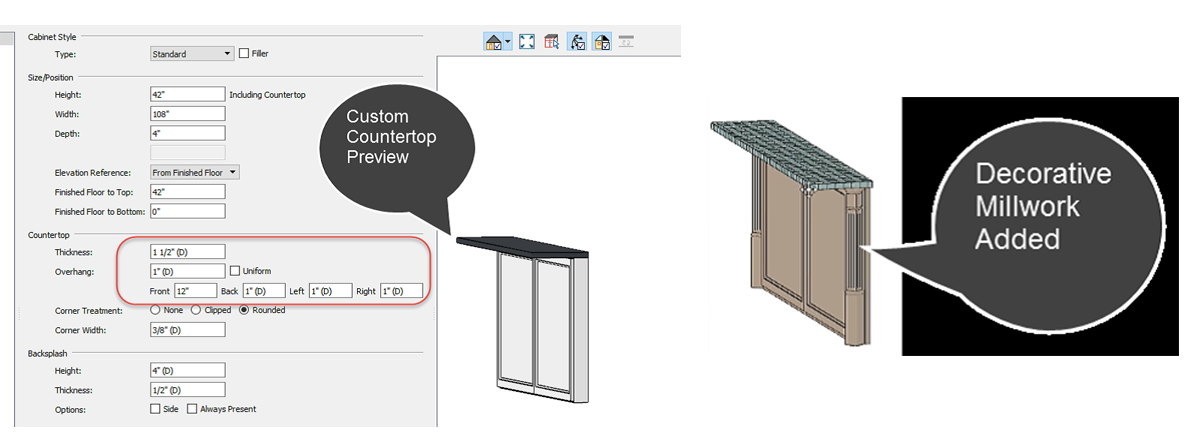
Task: Click the house render view icon
Action: pos(493,42)
